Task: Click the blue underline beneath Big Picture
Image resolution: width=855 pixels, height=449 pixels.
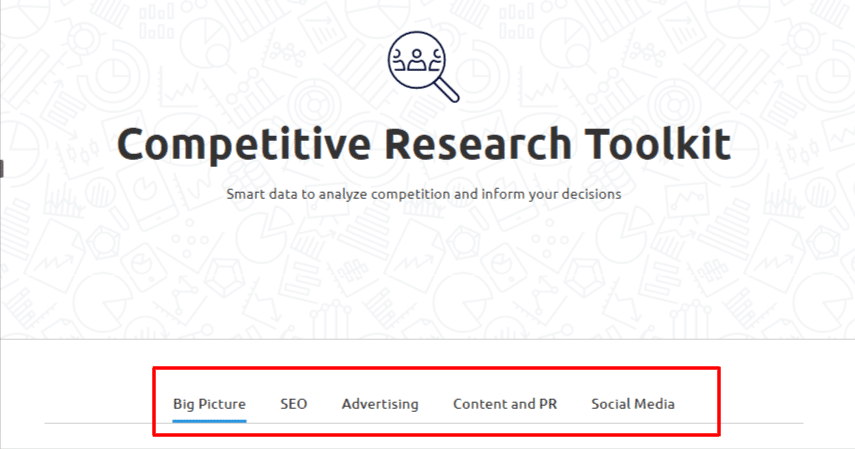Action: (209, 421)
